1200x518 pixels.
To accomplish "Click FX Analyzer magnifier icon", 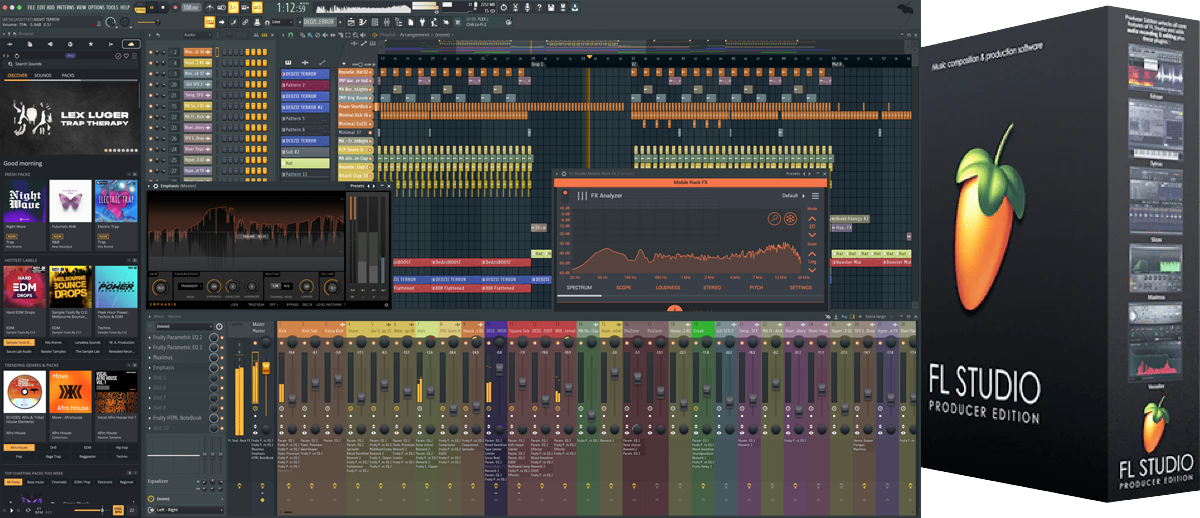I will point(774,218).
